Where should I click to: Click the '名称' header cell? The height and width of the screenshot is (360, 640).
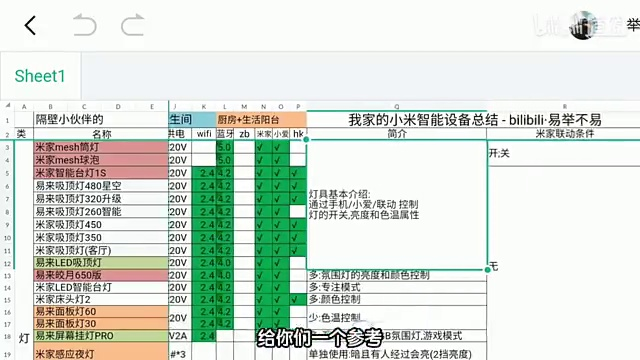tap(101, 134)
